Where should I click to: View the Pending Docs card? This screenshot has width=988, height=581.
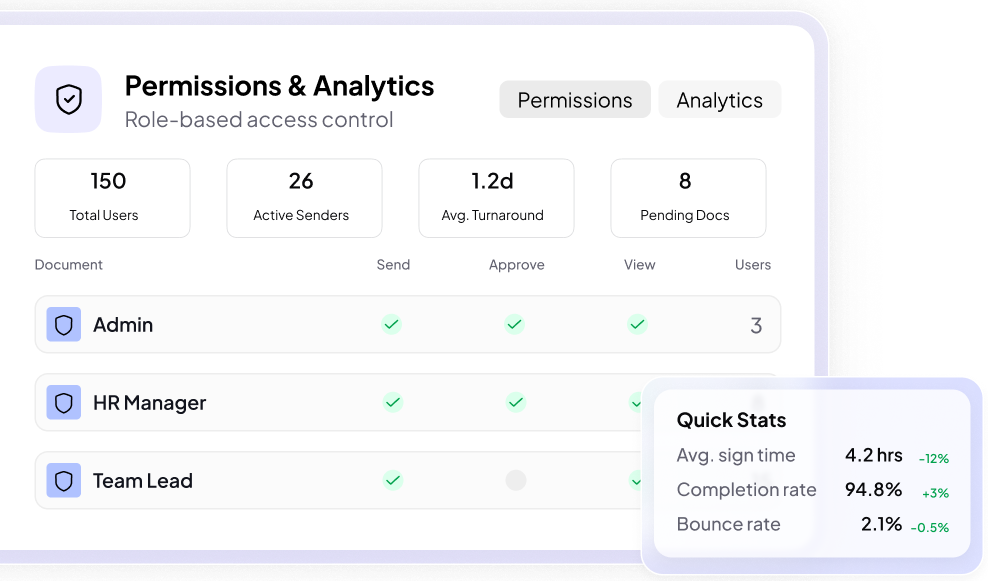[688, 198]
